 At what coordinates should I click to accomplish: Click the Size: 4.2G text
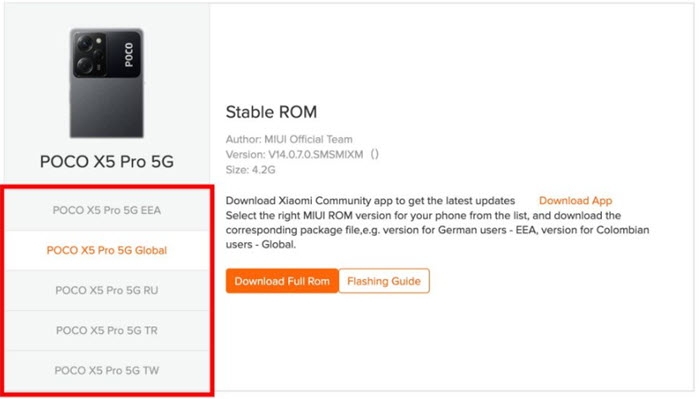click(x=250, y=170)
